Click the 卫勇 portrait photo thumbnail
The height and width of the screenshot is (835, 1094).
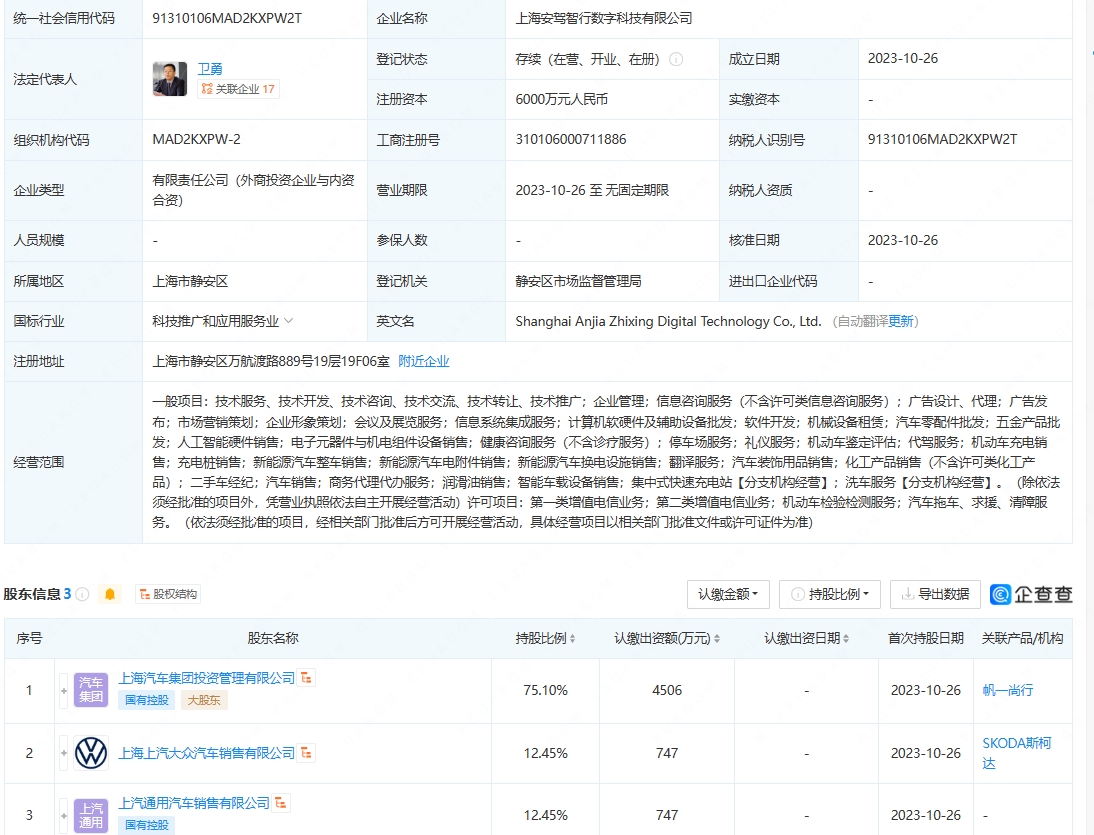(x=170, y=79)
